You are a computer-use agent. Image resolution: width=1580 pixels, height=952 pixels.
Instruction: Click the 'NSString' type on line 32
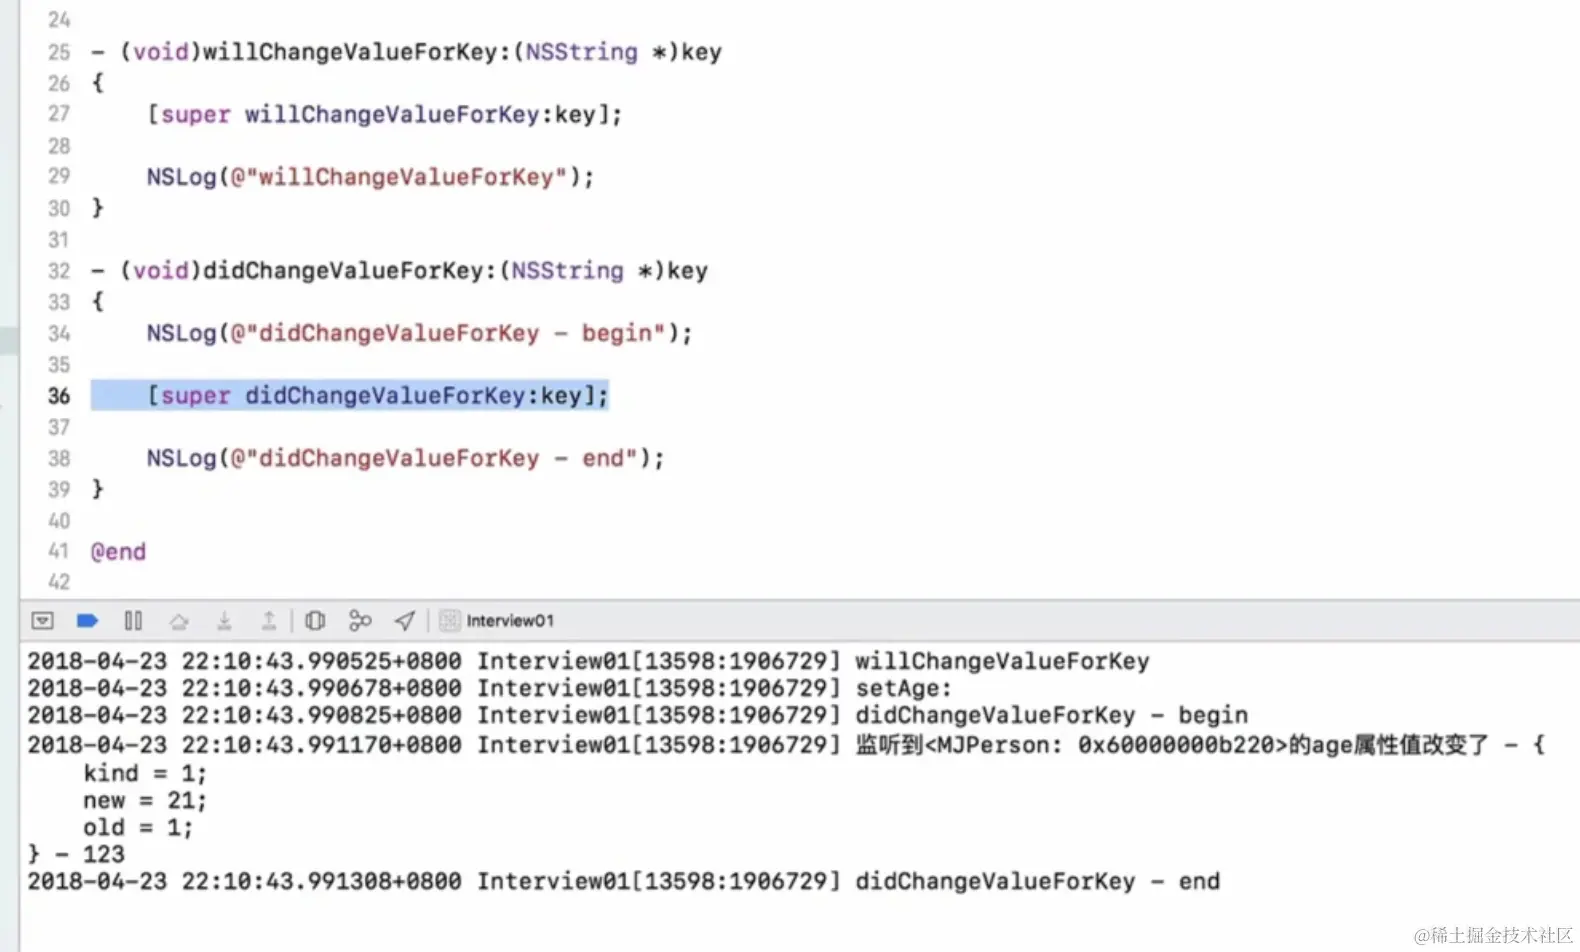coord(567,271)
